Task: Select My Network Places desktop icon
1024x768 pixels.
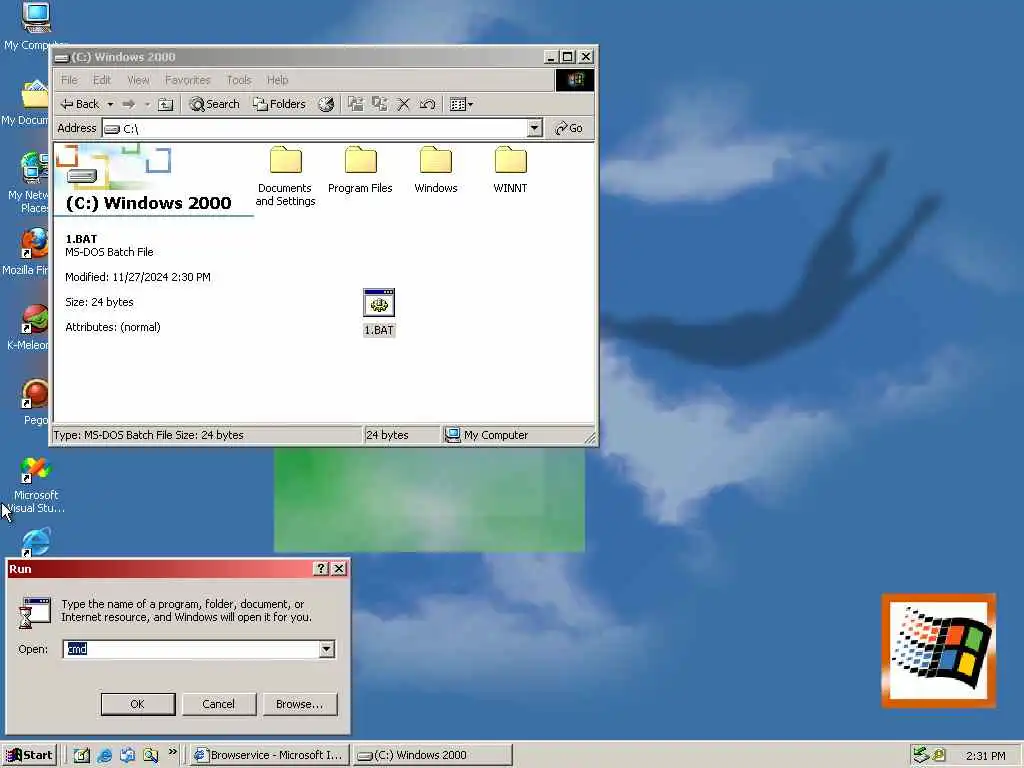Action: 29,182
